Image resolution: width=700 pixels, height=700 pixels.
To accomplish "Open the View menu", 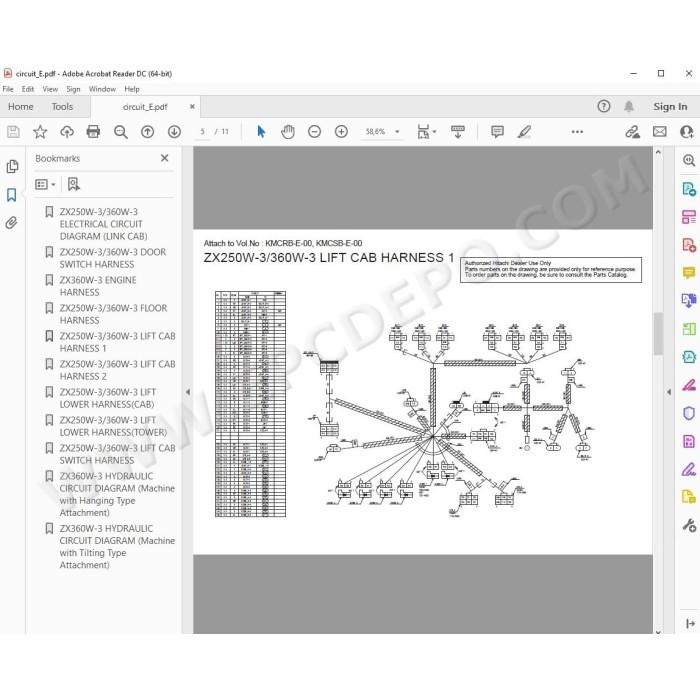I will pos(50,89).
